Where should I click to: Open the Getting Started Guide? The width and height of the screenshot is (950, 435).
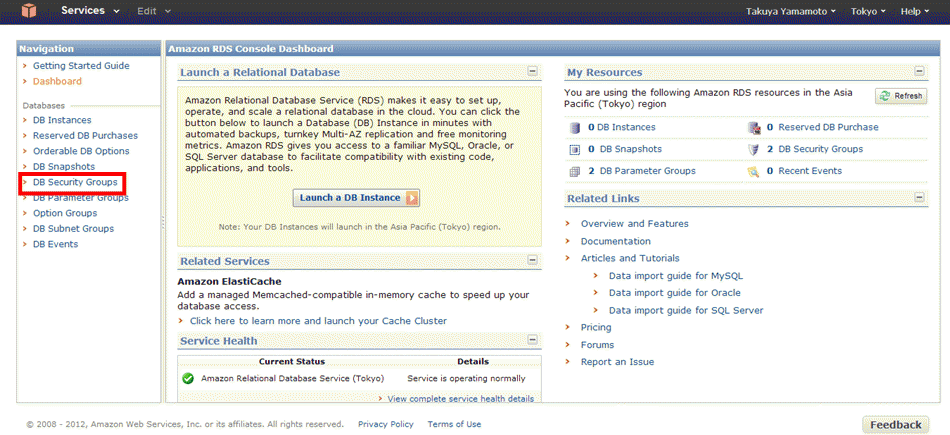pos(81,65)
